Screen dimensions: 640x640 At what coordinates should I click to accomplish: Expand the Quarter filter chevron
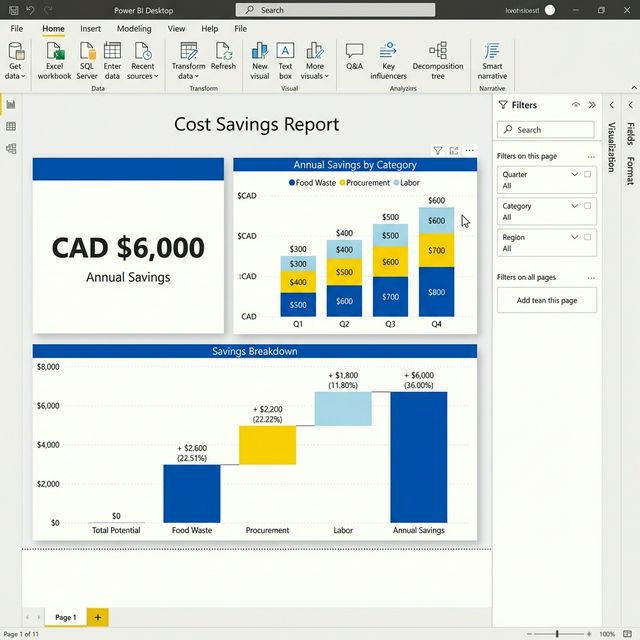(x=575, y=174)
